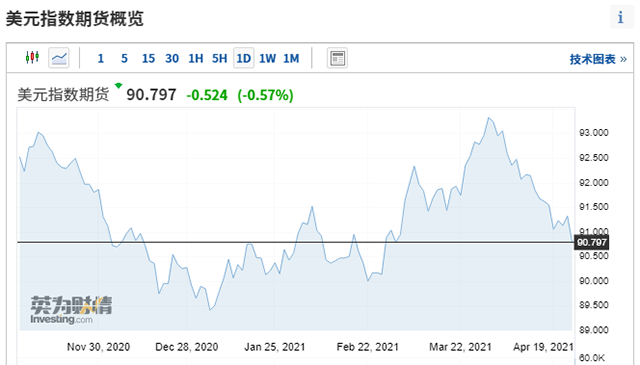This screenshot has height=365, width=640.
Task: Click the -0.524 change value
Action: [207, 96]
